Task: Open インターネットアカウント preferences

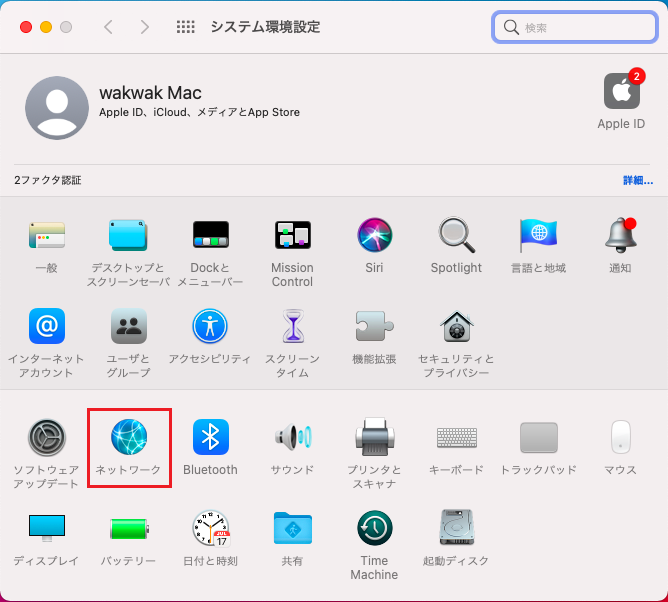Action: click(47, 326)
